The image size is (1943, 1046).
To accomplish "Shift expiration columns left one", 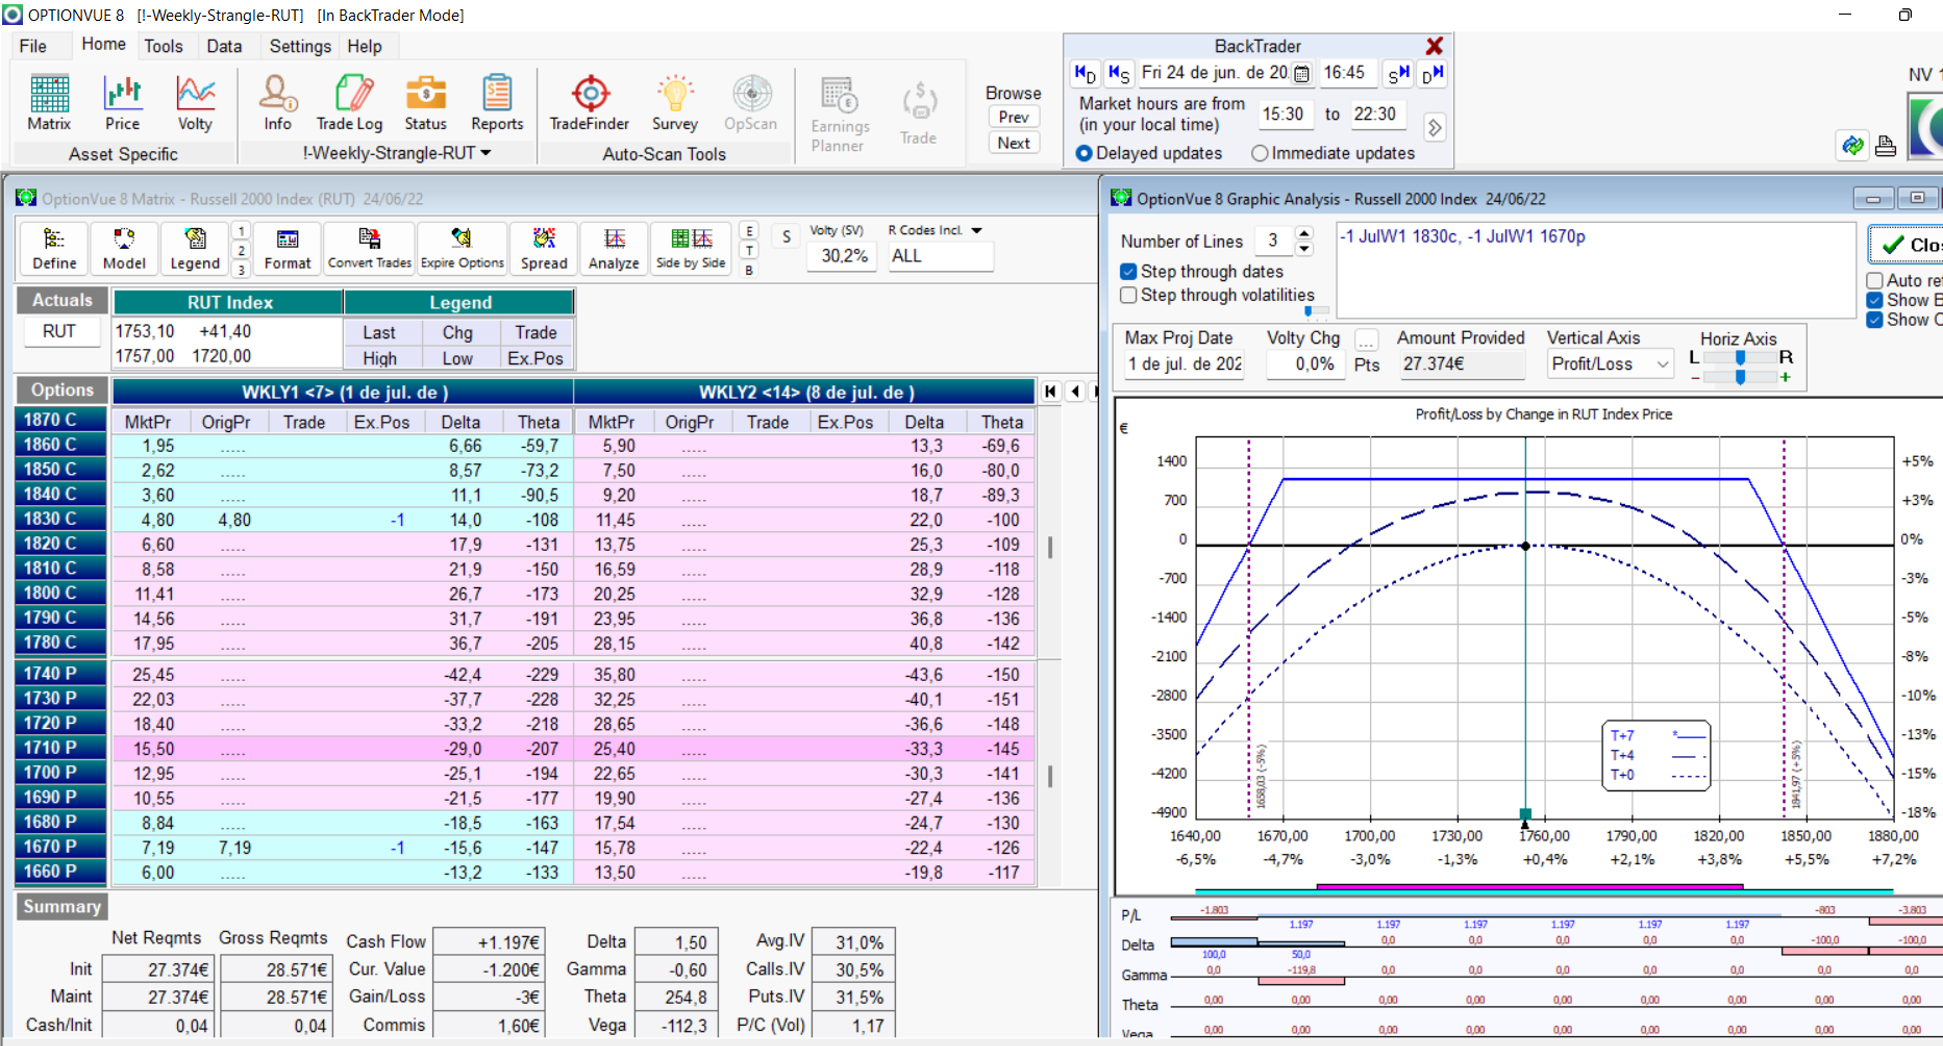I will (1075, 391).
